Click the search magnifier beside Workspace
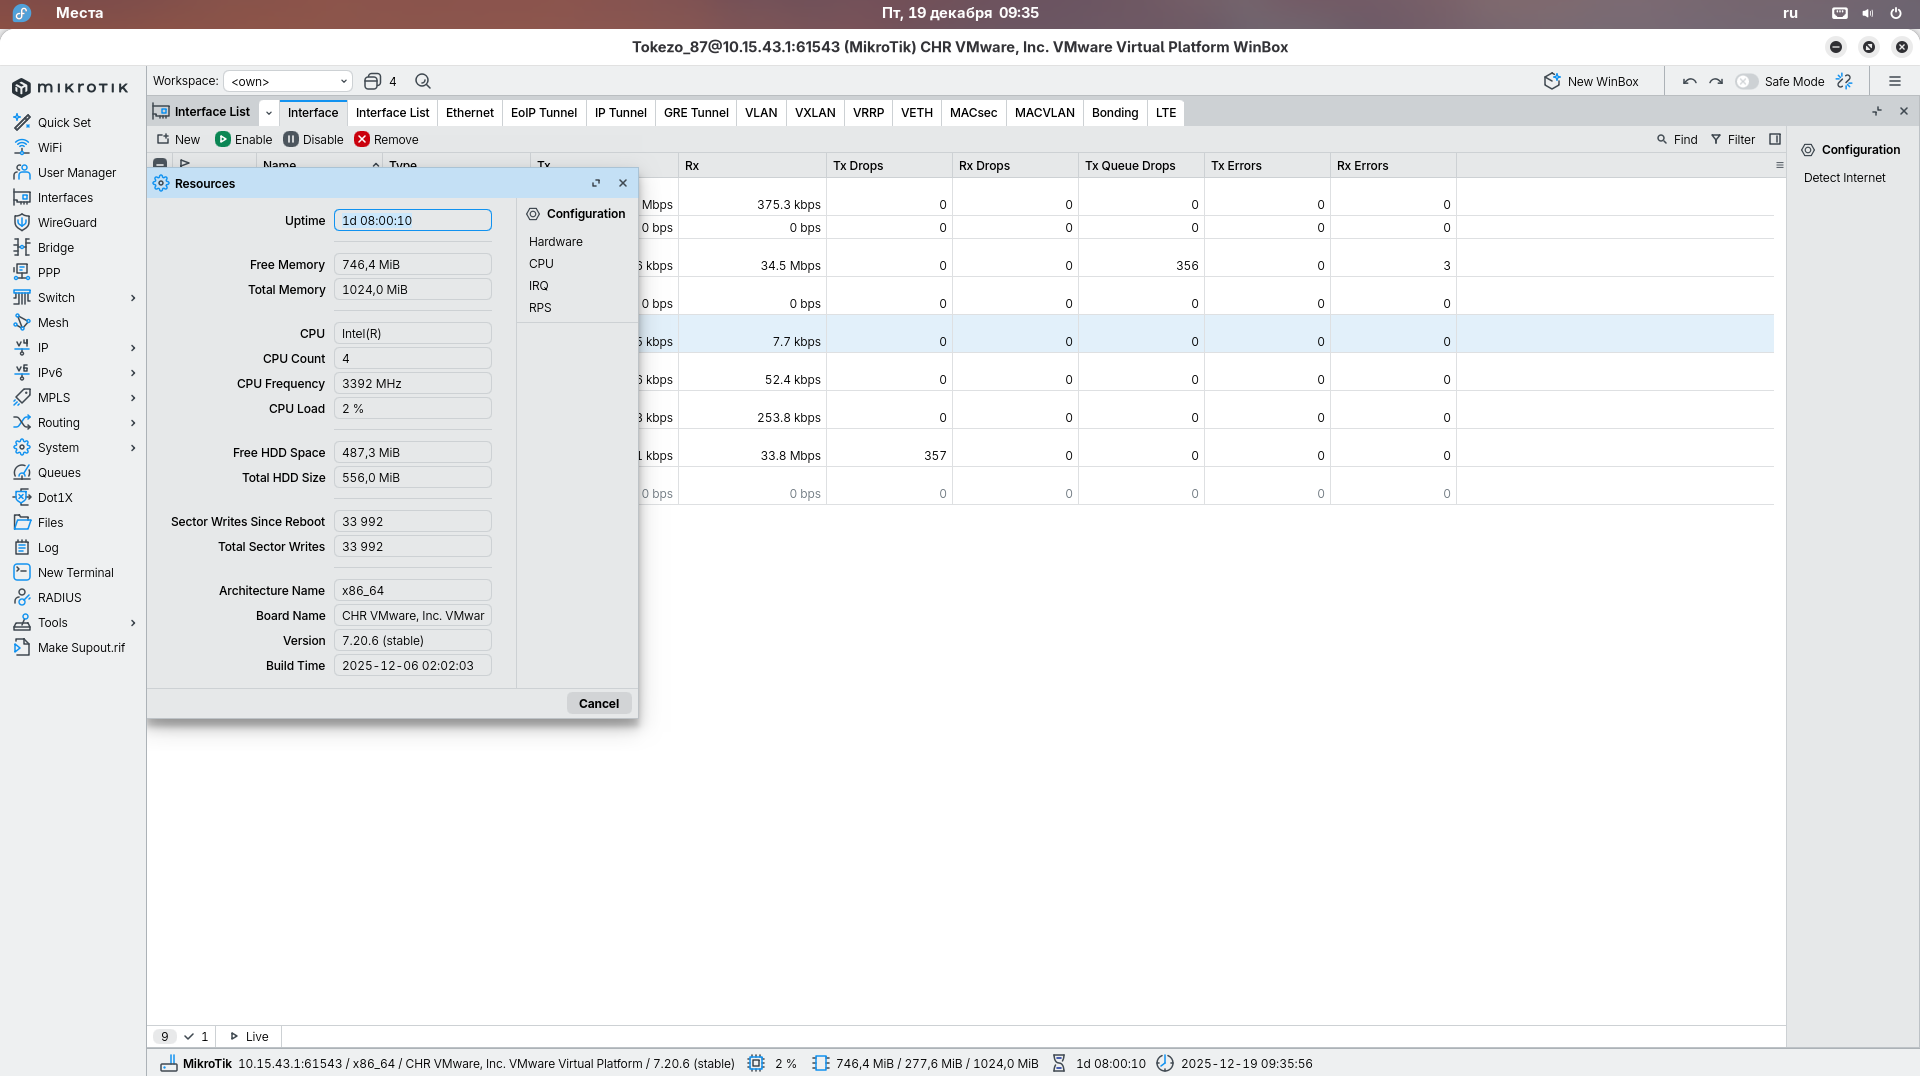 click(423, 81)
